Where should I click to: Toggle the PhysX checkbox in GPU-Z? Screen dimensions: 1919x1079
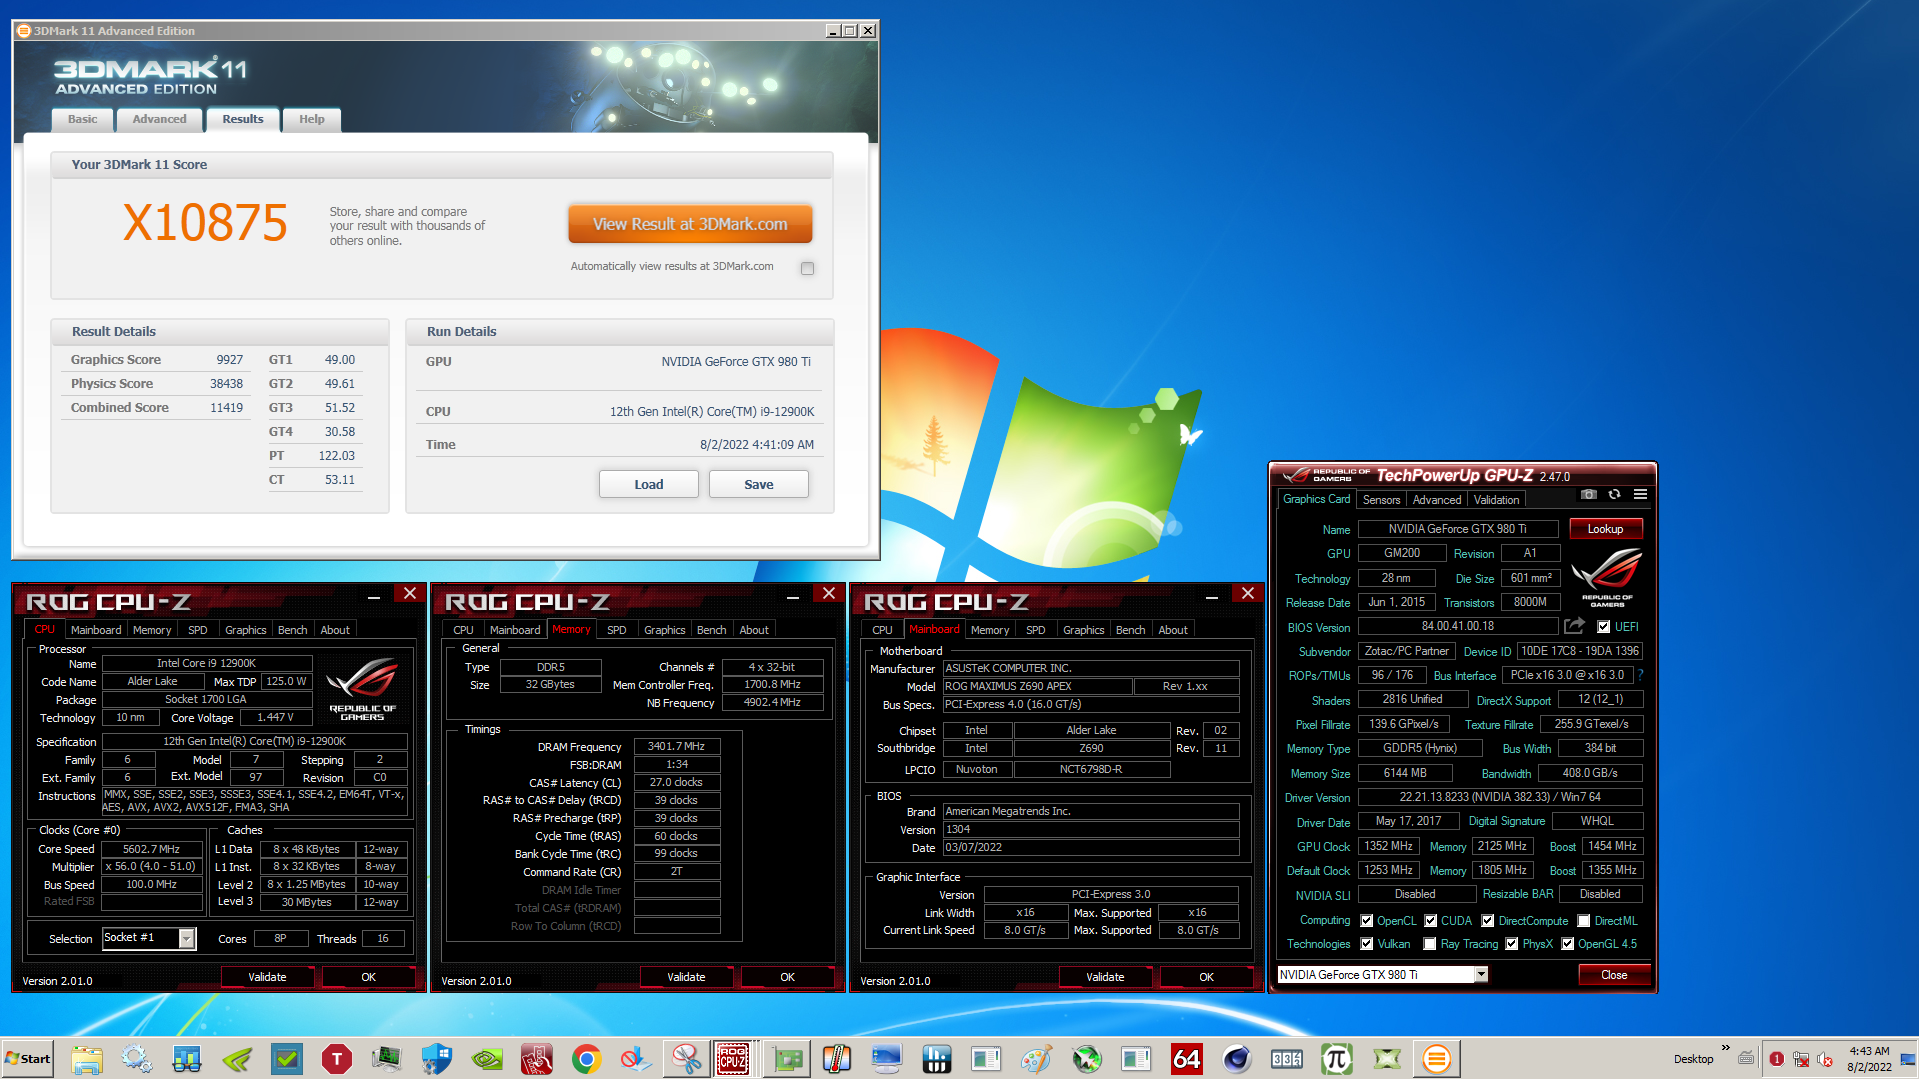tap(1512, 944)
